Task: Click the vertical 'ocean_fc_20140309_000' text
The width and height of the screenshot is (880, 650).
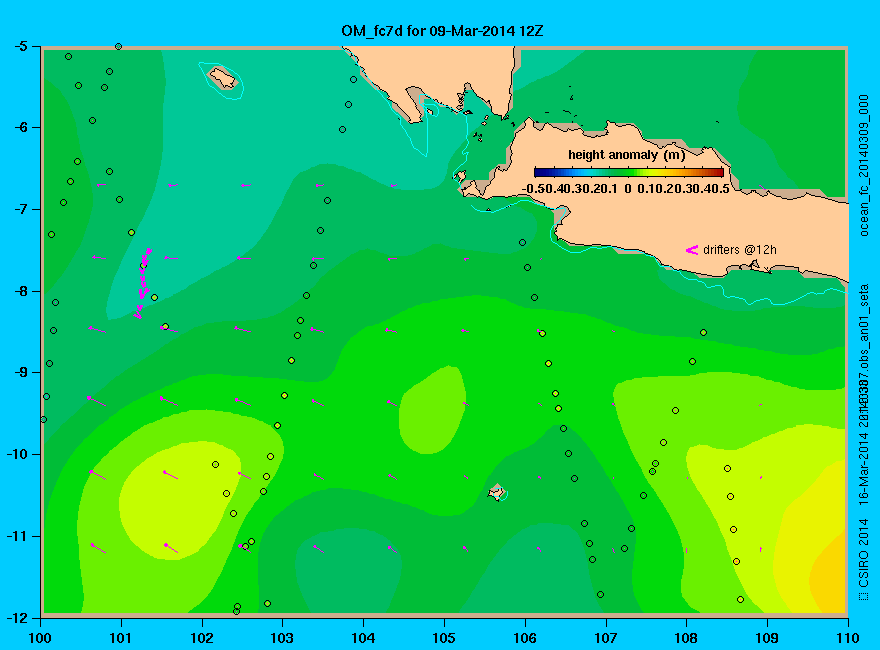Action: point(864,166)
